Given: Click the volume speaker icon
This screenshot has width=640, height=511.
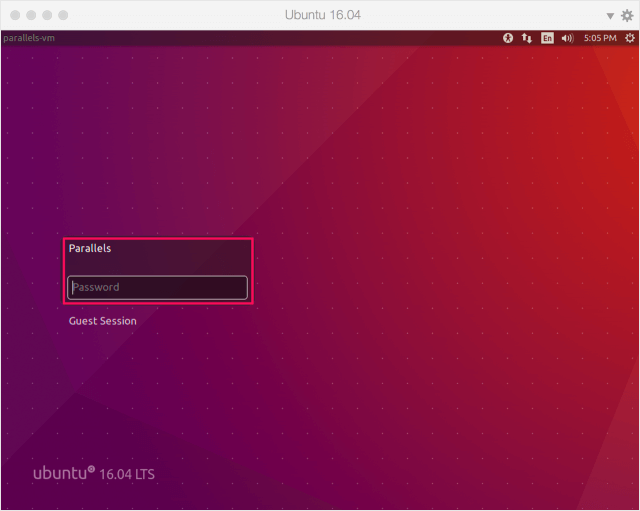Looking at the screenshot, I should (x=567, y=38).
